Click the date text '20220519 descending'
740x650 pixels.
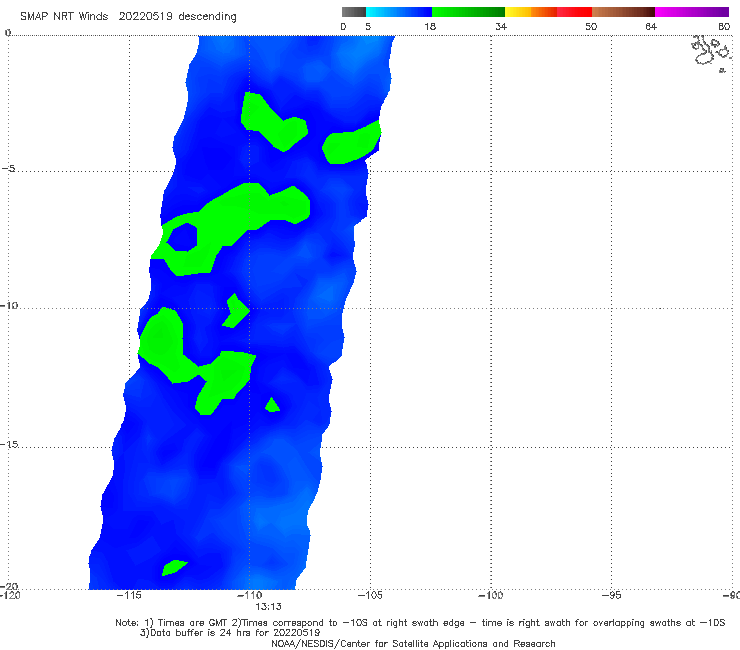[x=177, y=16]
